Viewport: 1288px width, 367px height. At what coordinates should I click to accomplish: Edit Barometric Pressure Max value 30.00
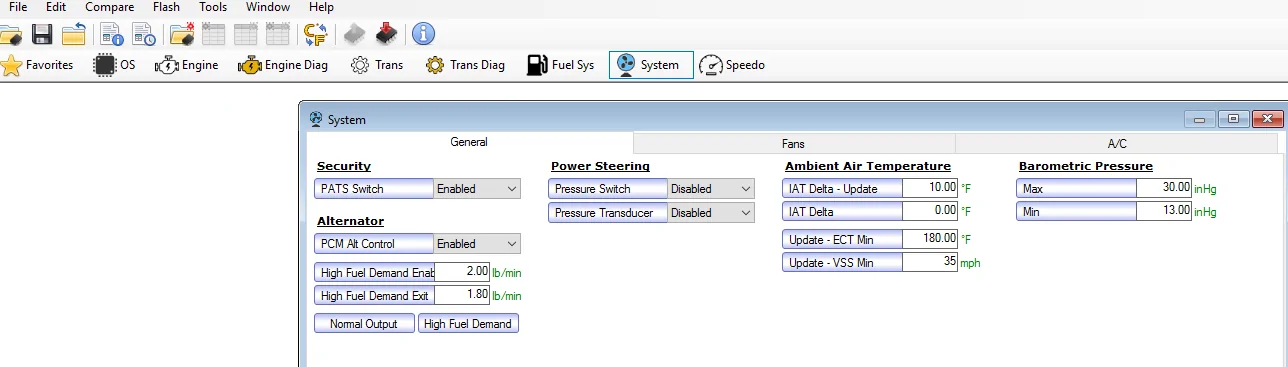(1164, 187)
